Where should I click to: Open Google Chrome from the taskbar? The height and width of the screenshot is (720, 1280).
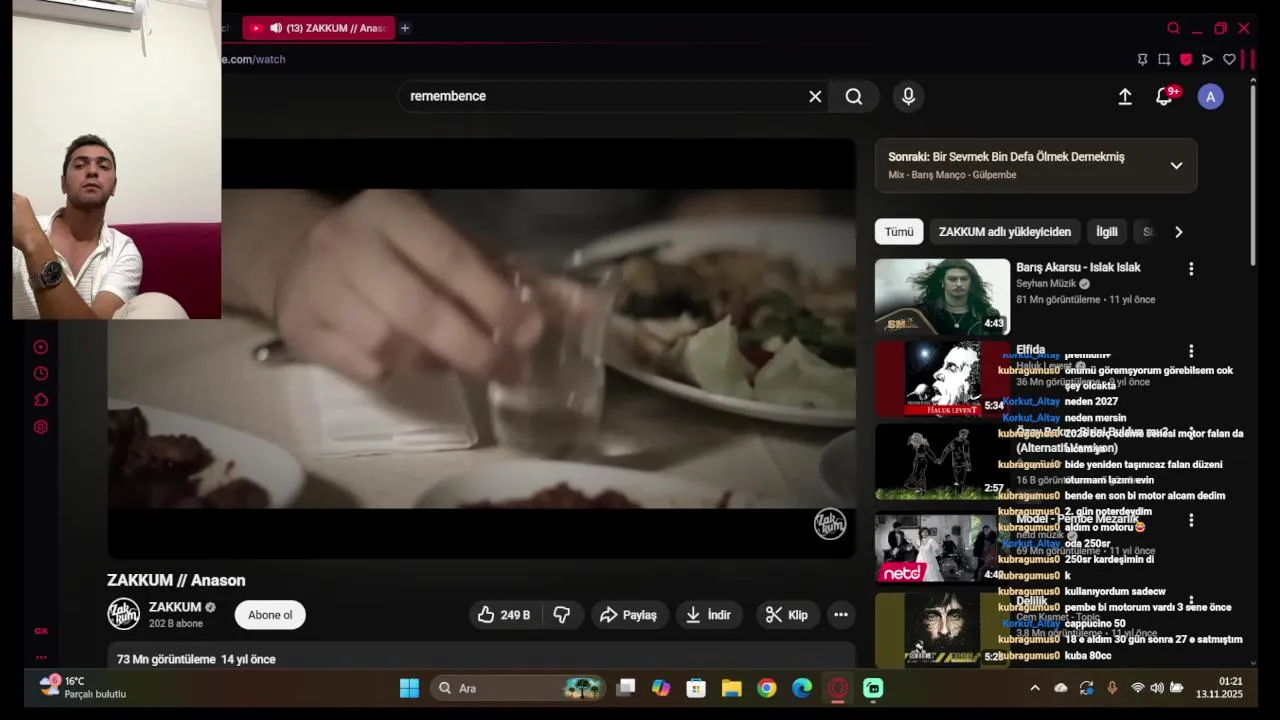[767, 688]
